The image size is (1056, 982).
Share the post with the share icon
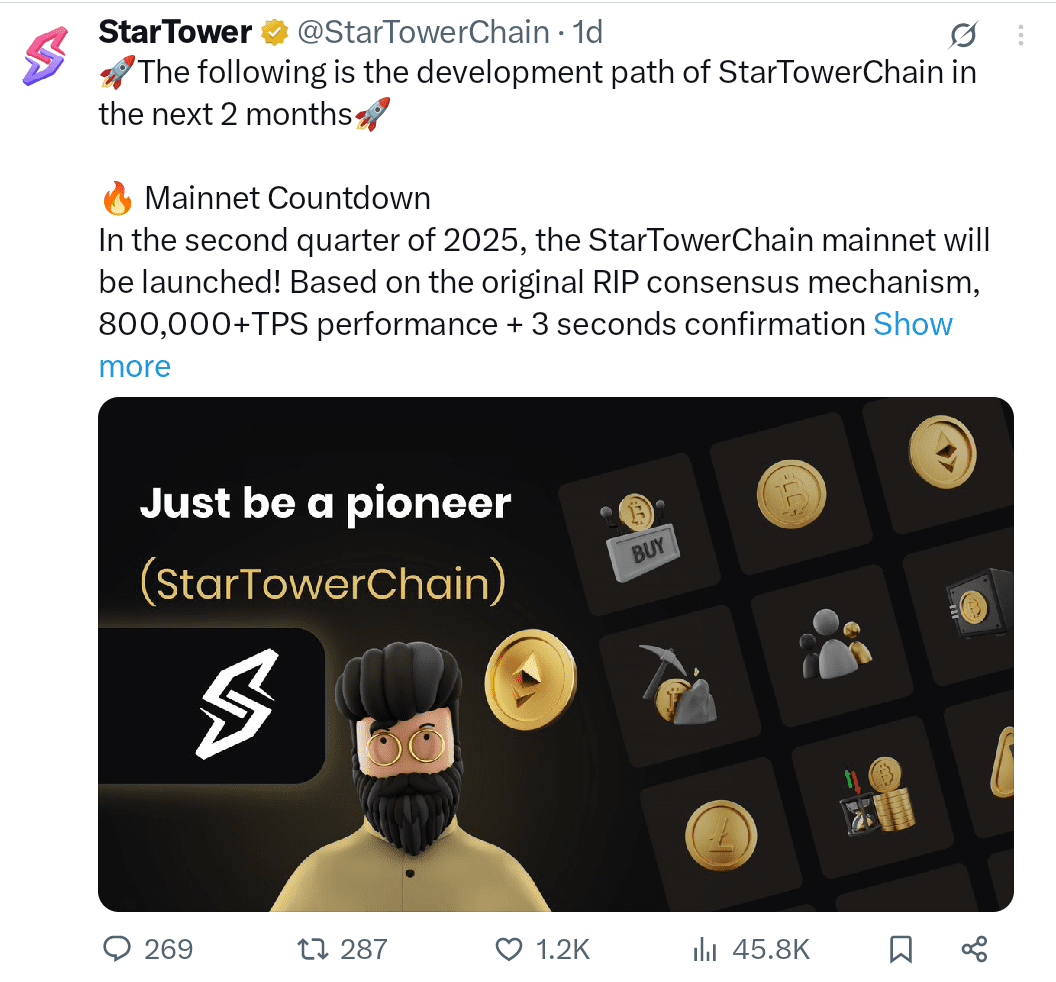click(x=972, y=949)
